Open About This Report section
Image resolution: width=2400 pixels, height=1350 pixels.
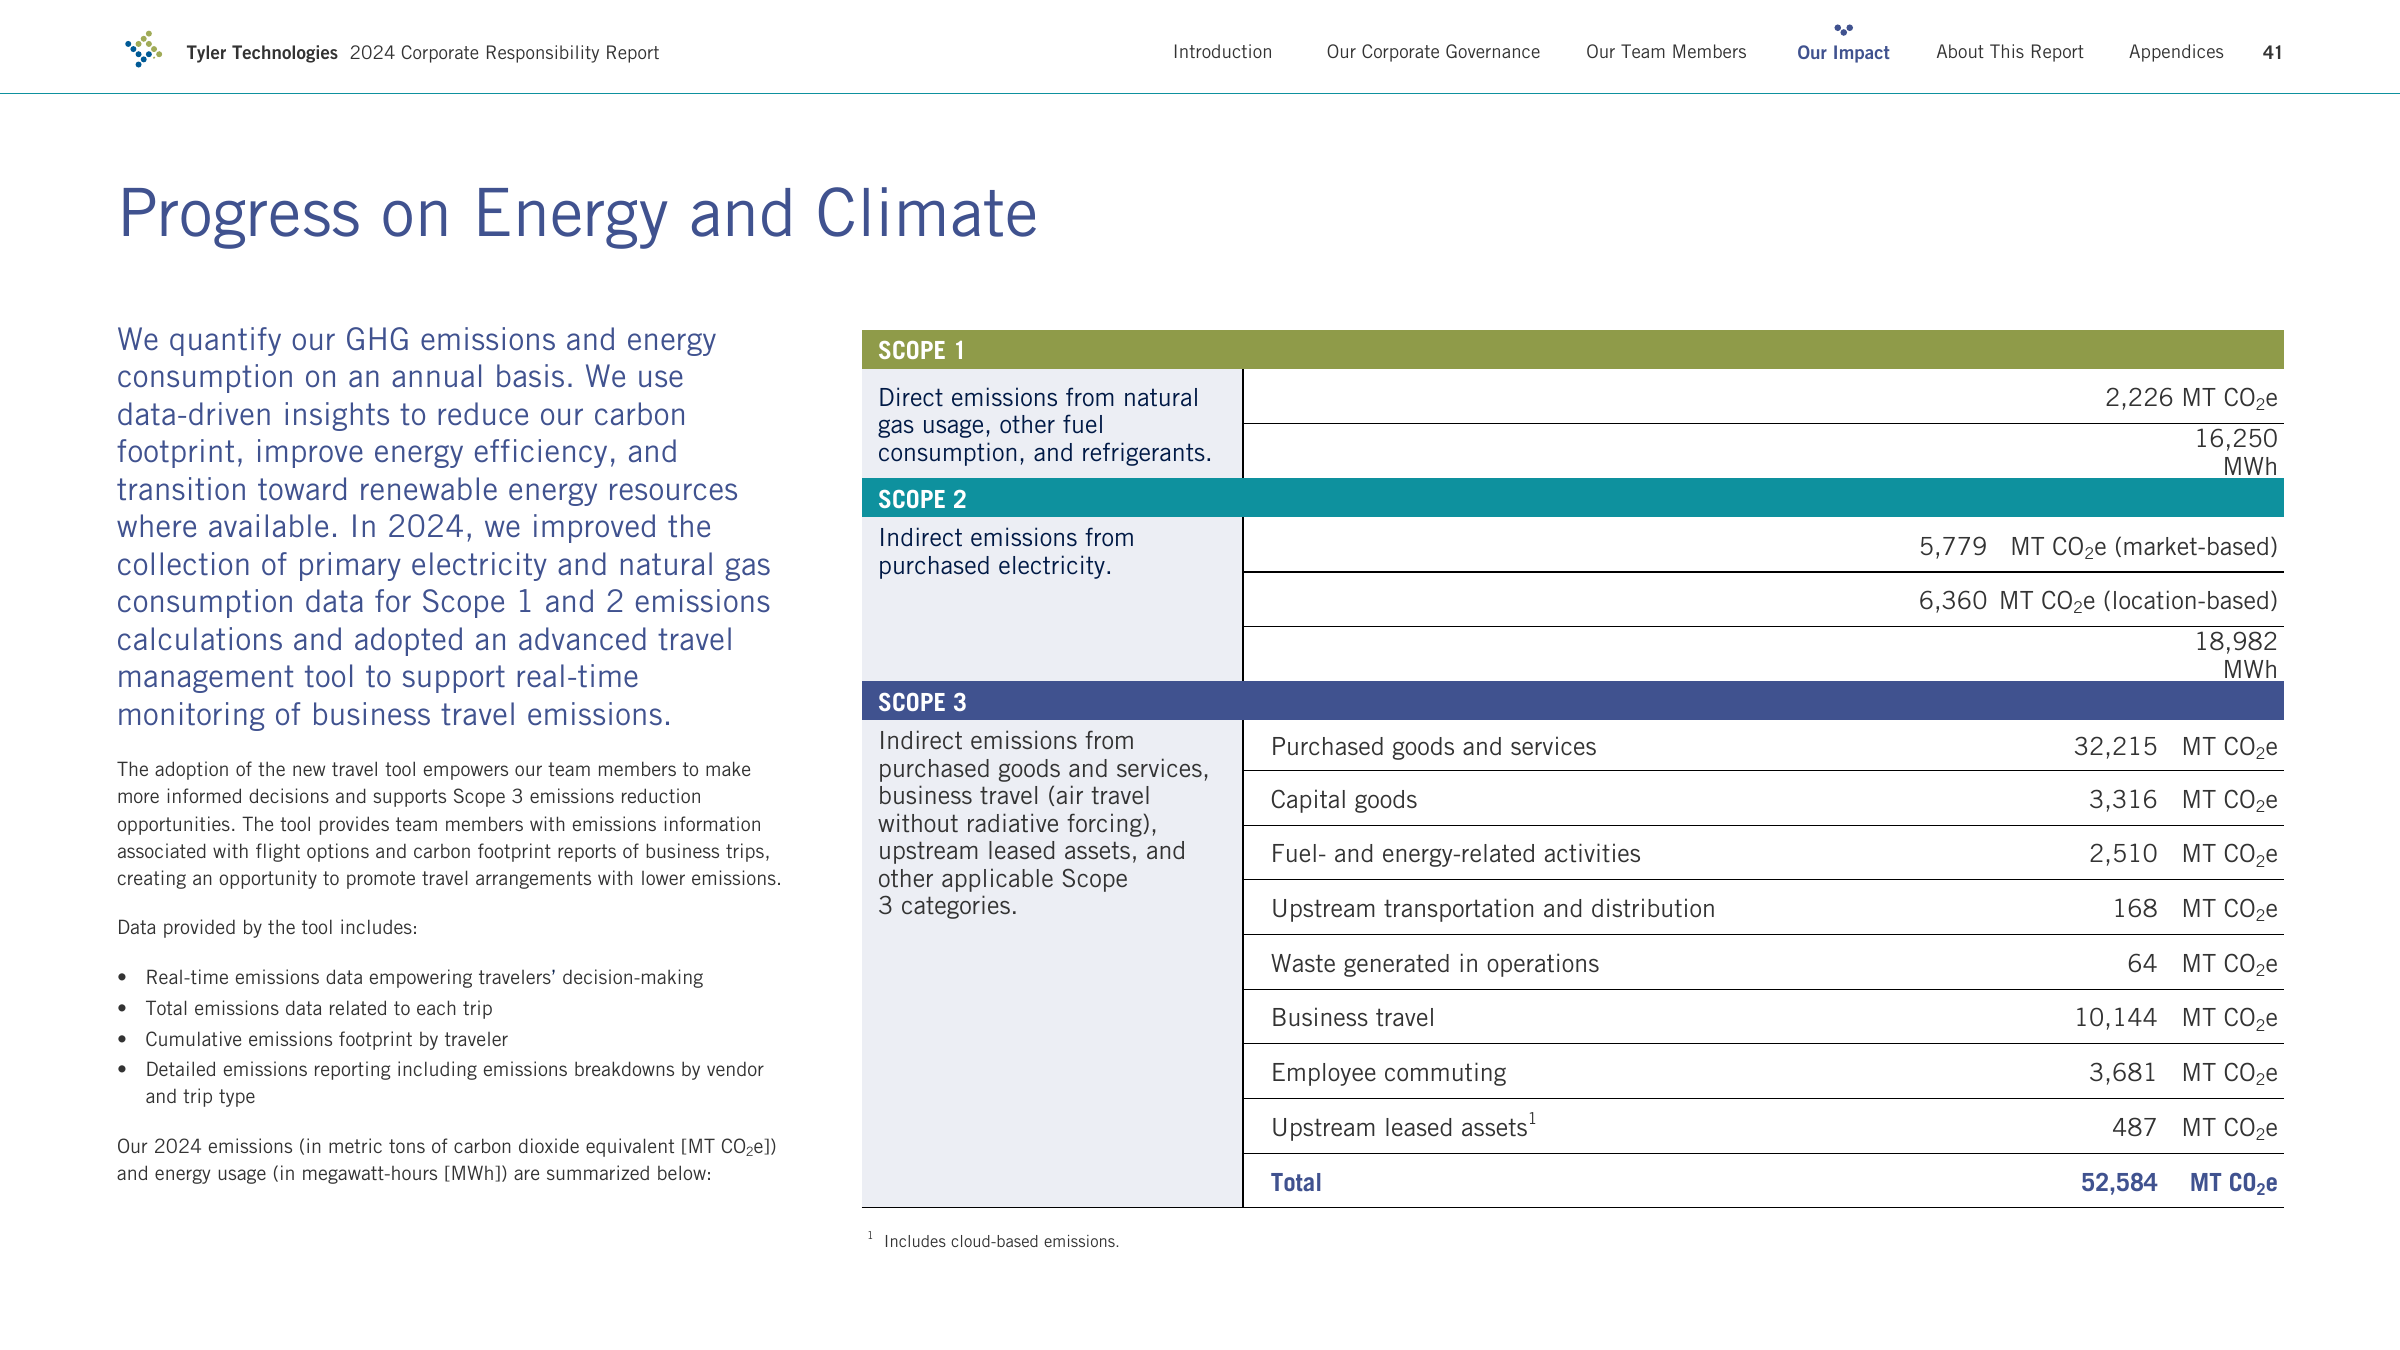(x=2009, y=52)
